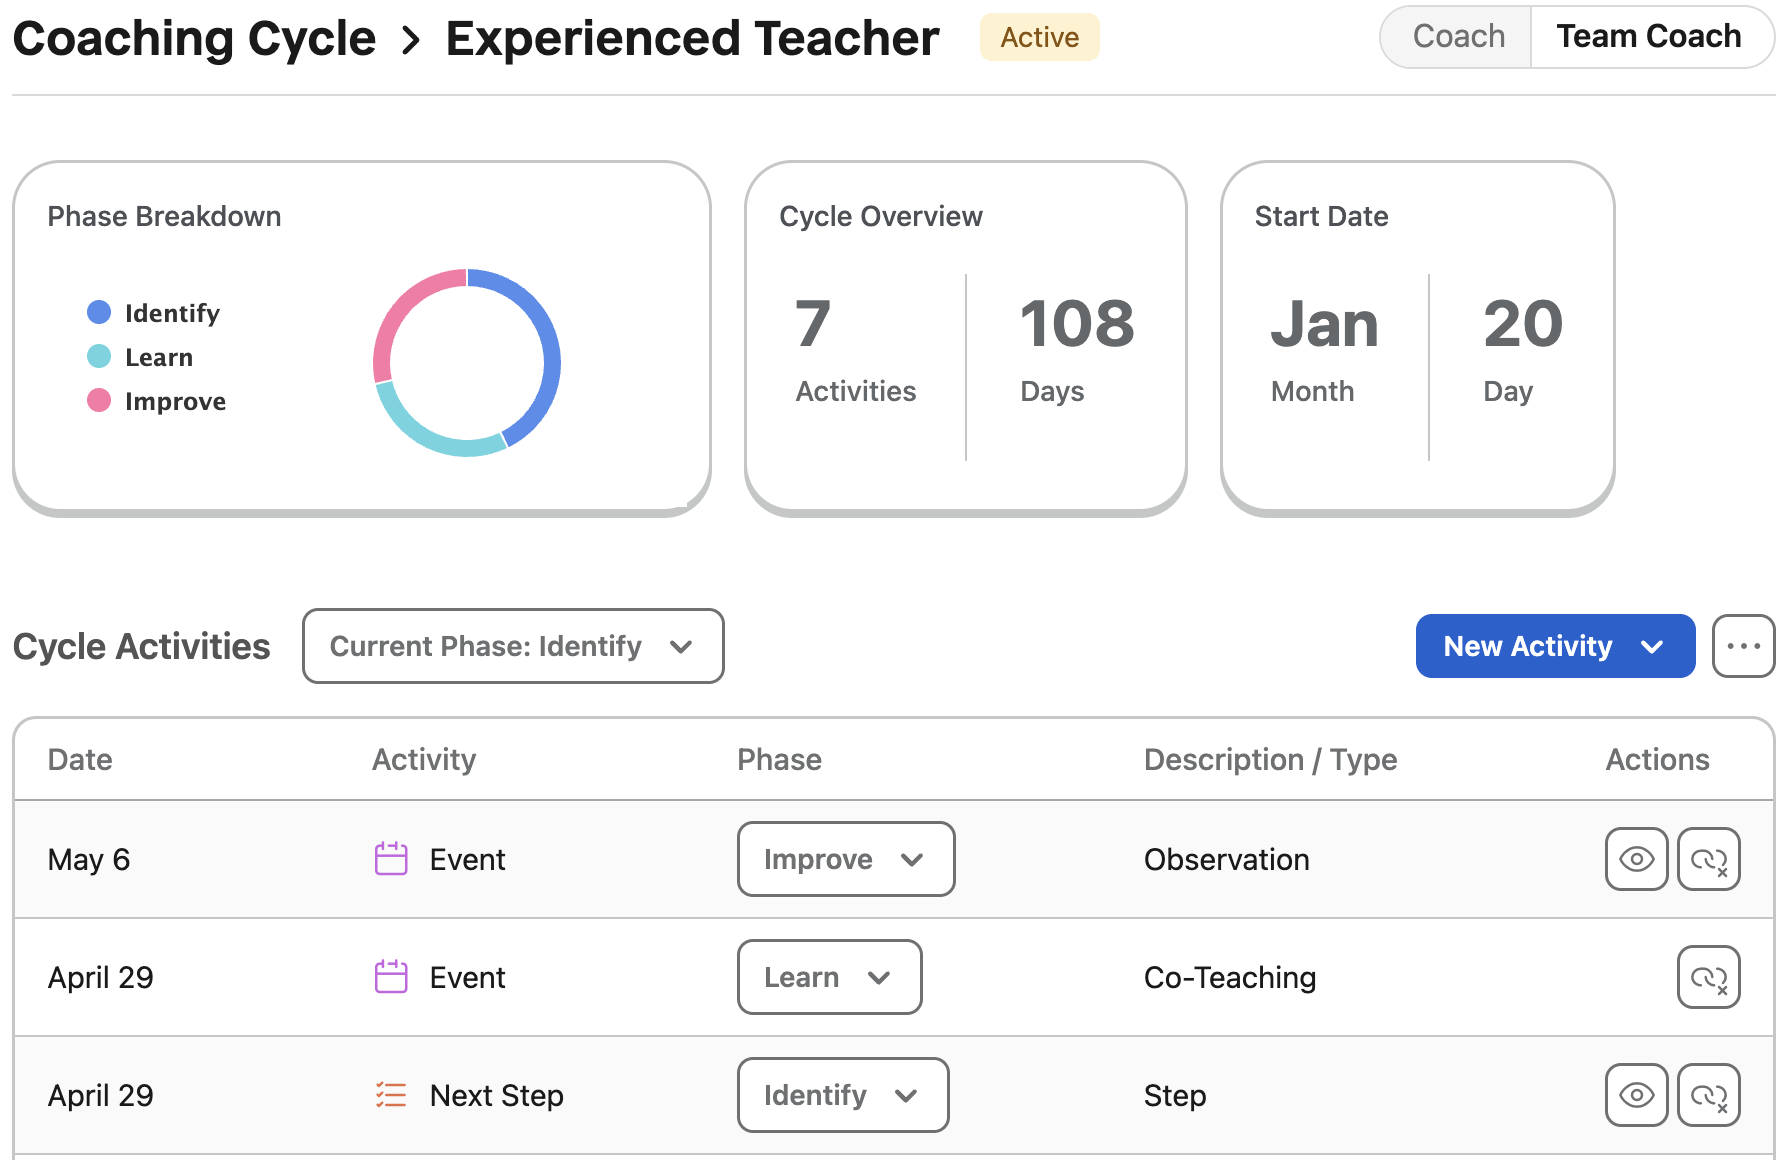Image resolution: width=1788 pixels, height=1160 pixels.
Task: Click the Learn legend label
Action: tap(159, 357)
